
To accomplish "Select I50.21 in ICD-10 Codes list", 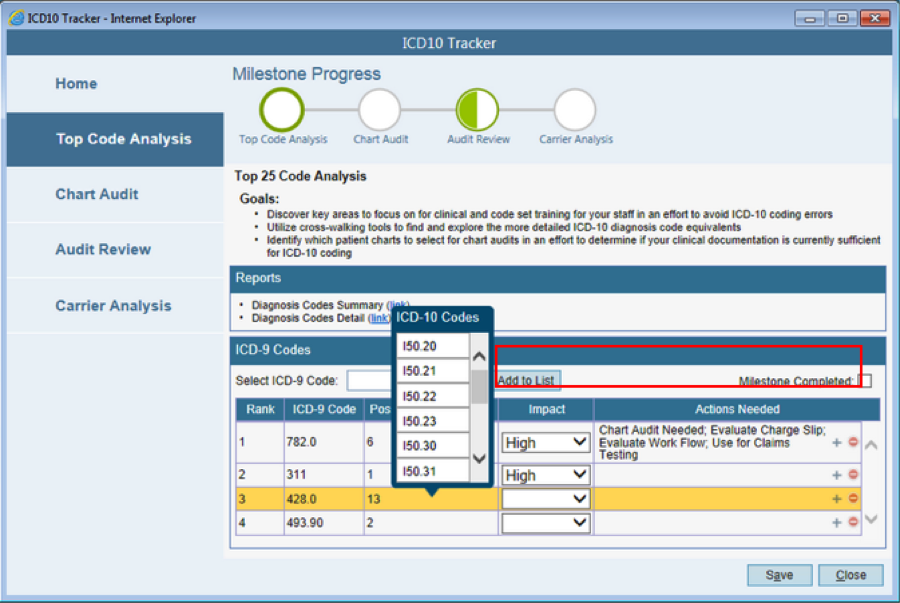I will click(433, 371).
